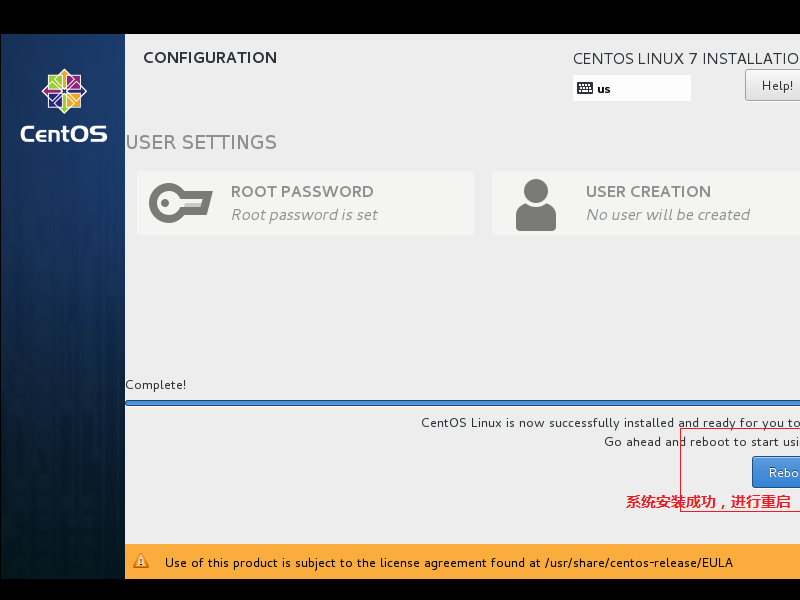The width and height of the screenshot is (800, 600).
Task: Open the 'us' keyboard layout selector
Action: coord(631,88)
